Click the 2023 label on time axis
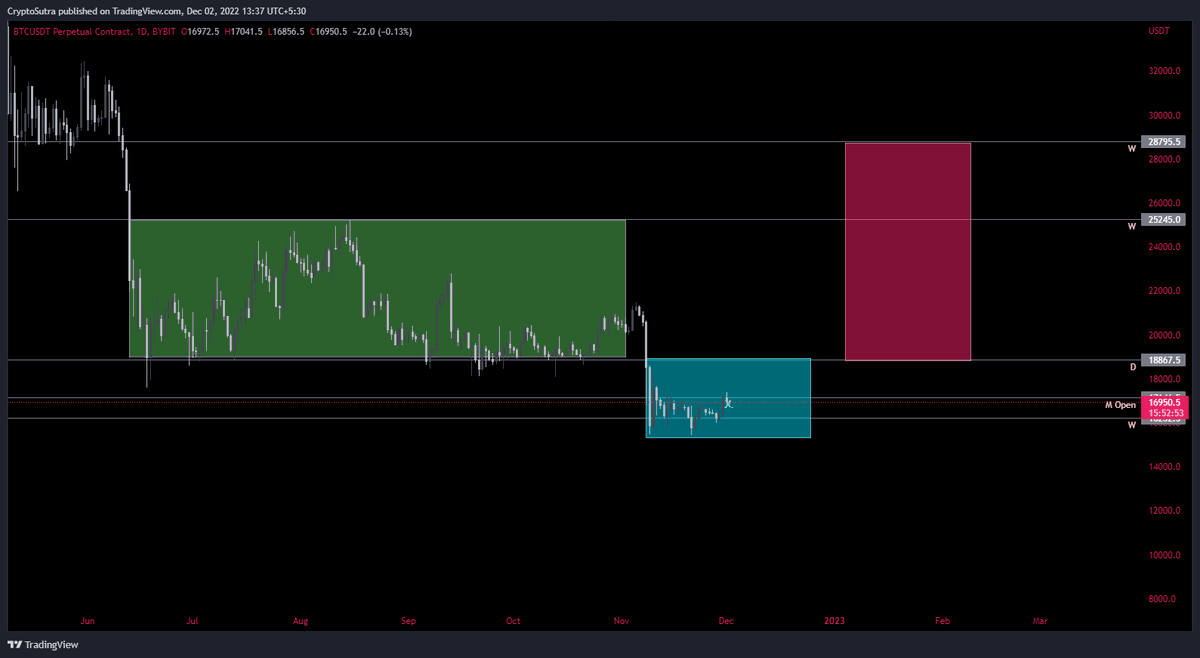This screenshot has width=1200, height=658. click(835, 621)
